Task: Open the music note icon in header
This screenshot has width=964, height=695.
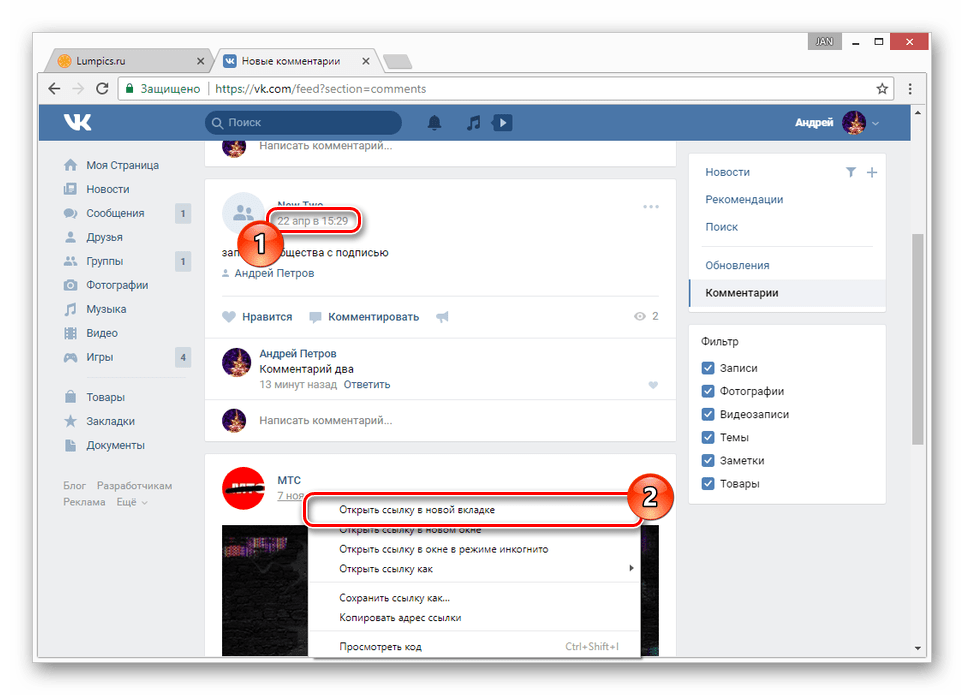Action: pyautogui.click(x=473, y=122)
